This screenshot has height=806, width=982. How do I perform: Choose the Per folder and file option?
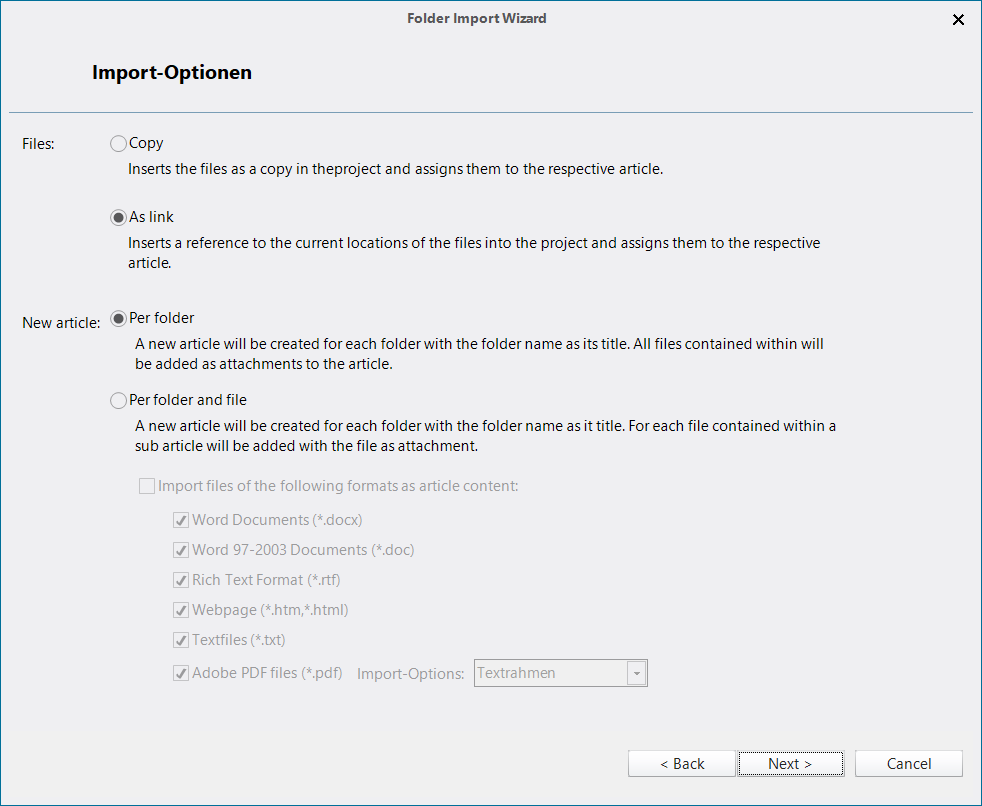pyautogui.click(x=119, y=401)
